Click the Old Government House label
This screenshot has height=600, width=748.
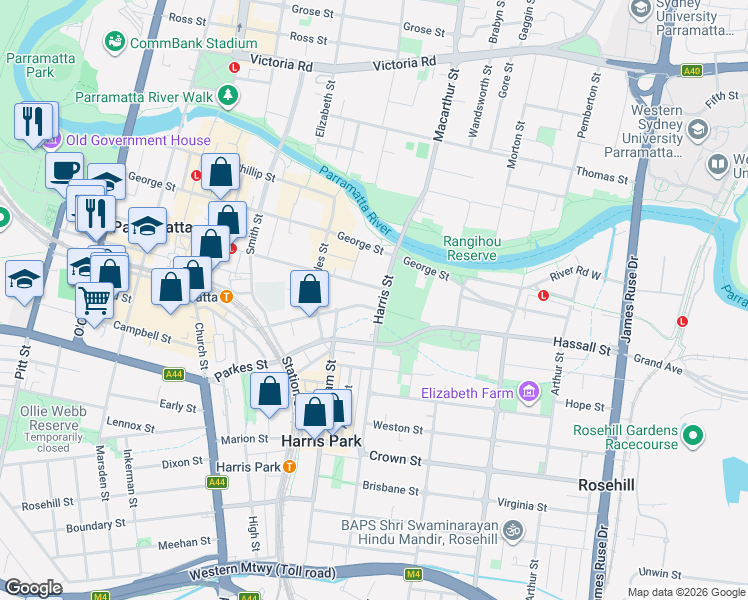tap(138, 140)
